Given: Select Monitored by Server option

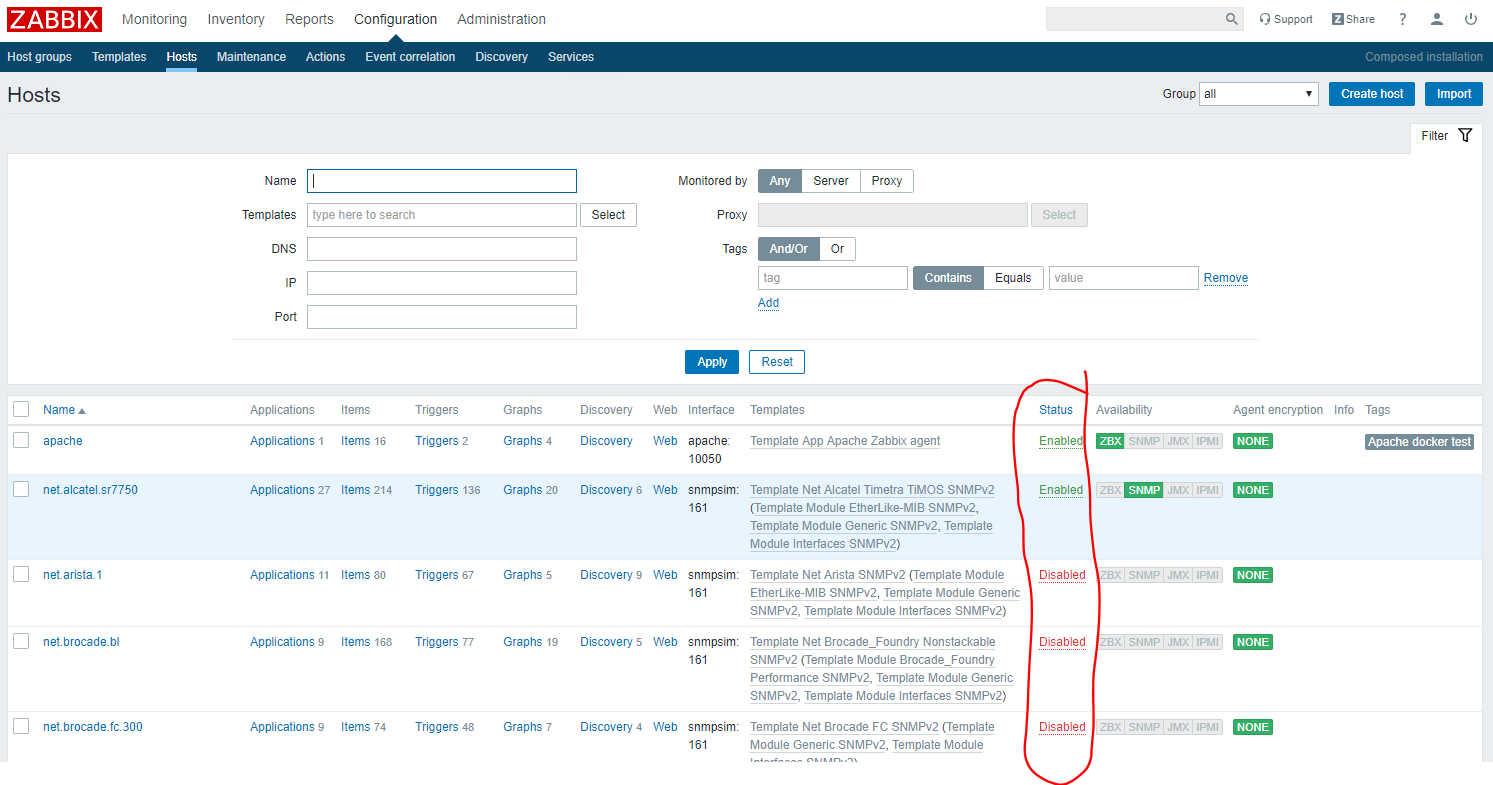Looking at the screenshot, I should (x=831, y=181).
